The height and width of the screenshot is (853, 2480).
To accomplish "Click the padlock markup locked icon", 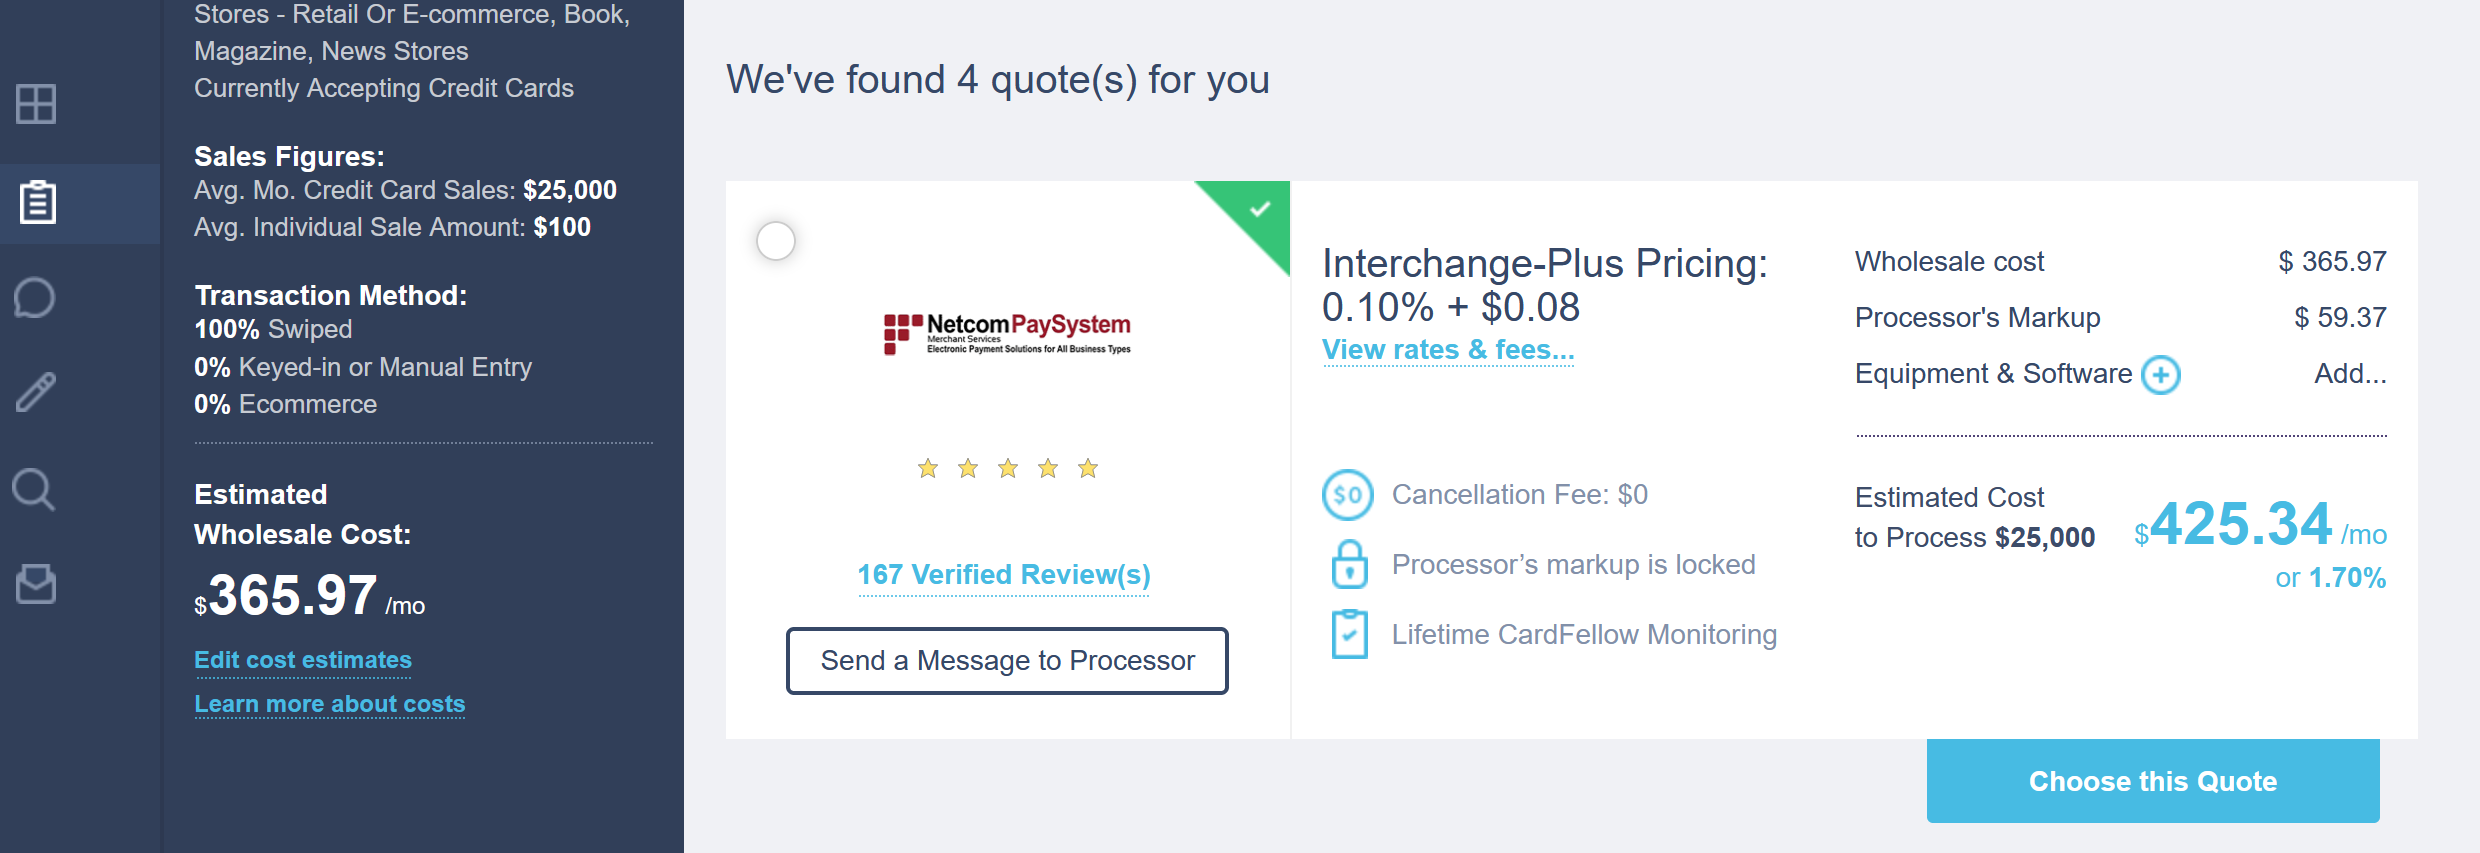I will coord(1349,565).
